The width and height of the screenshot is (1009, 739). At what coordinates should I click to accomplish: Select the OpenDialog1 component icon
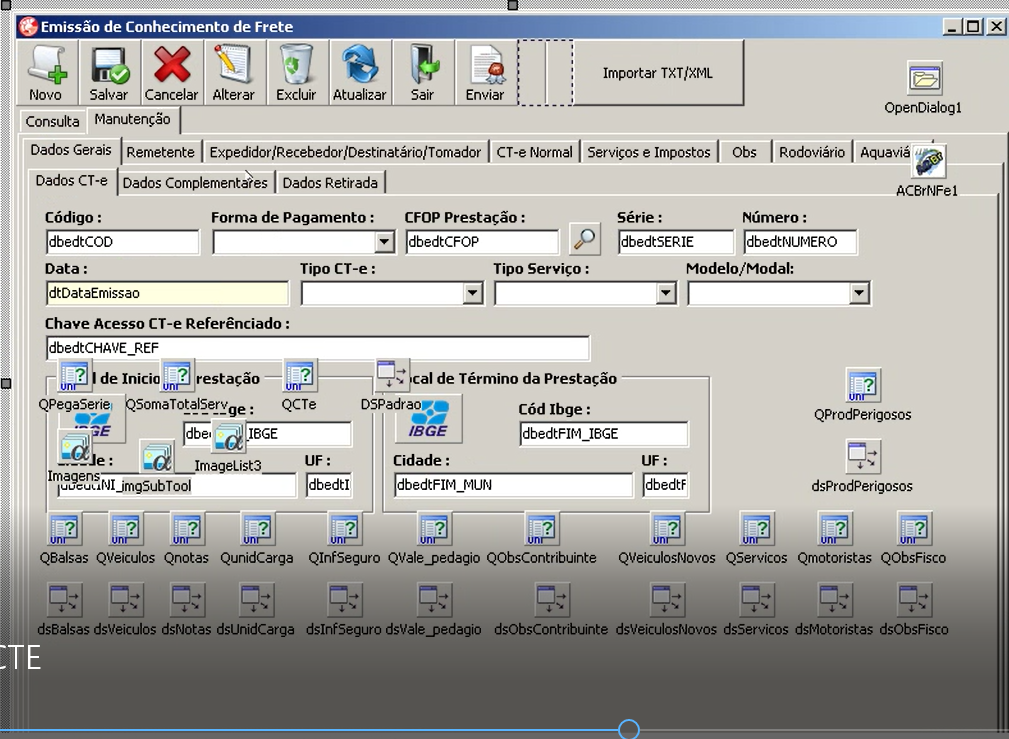coord(925,79)
